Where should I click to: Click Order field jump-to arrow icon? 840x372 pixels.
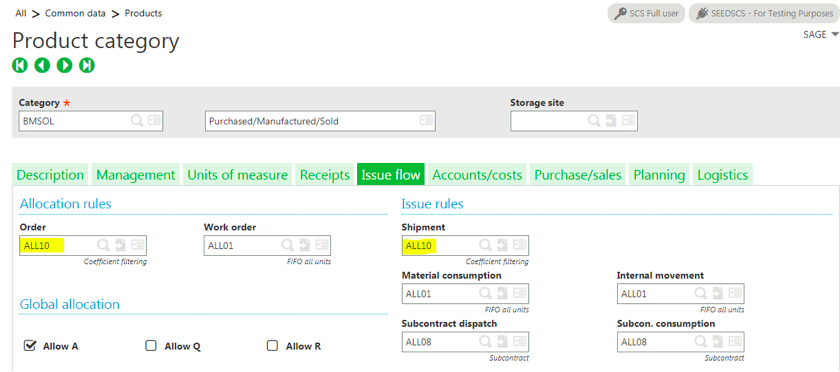[121, 245]
